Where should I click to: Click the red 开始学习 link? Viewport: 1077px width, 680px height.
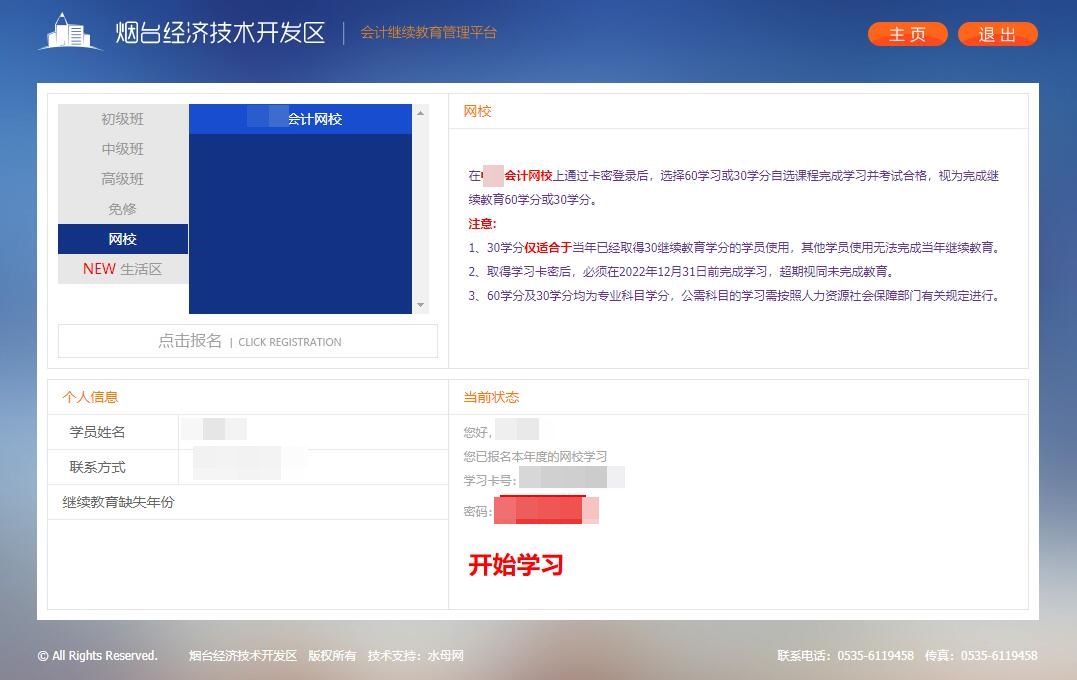516,565
